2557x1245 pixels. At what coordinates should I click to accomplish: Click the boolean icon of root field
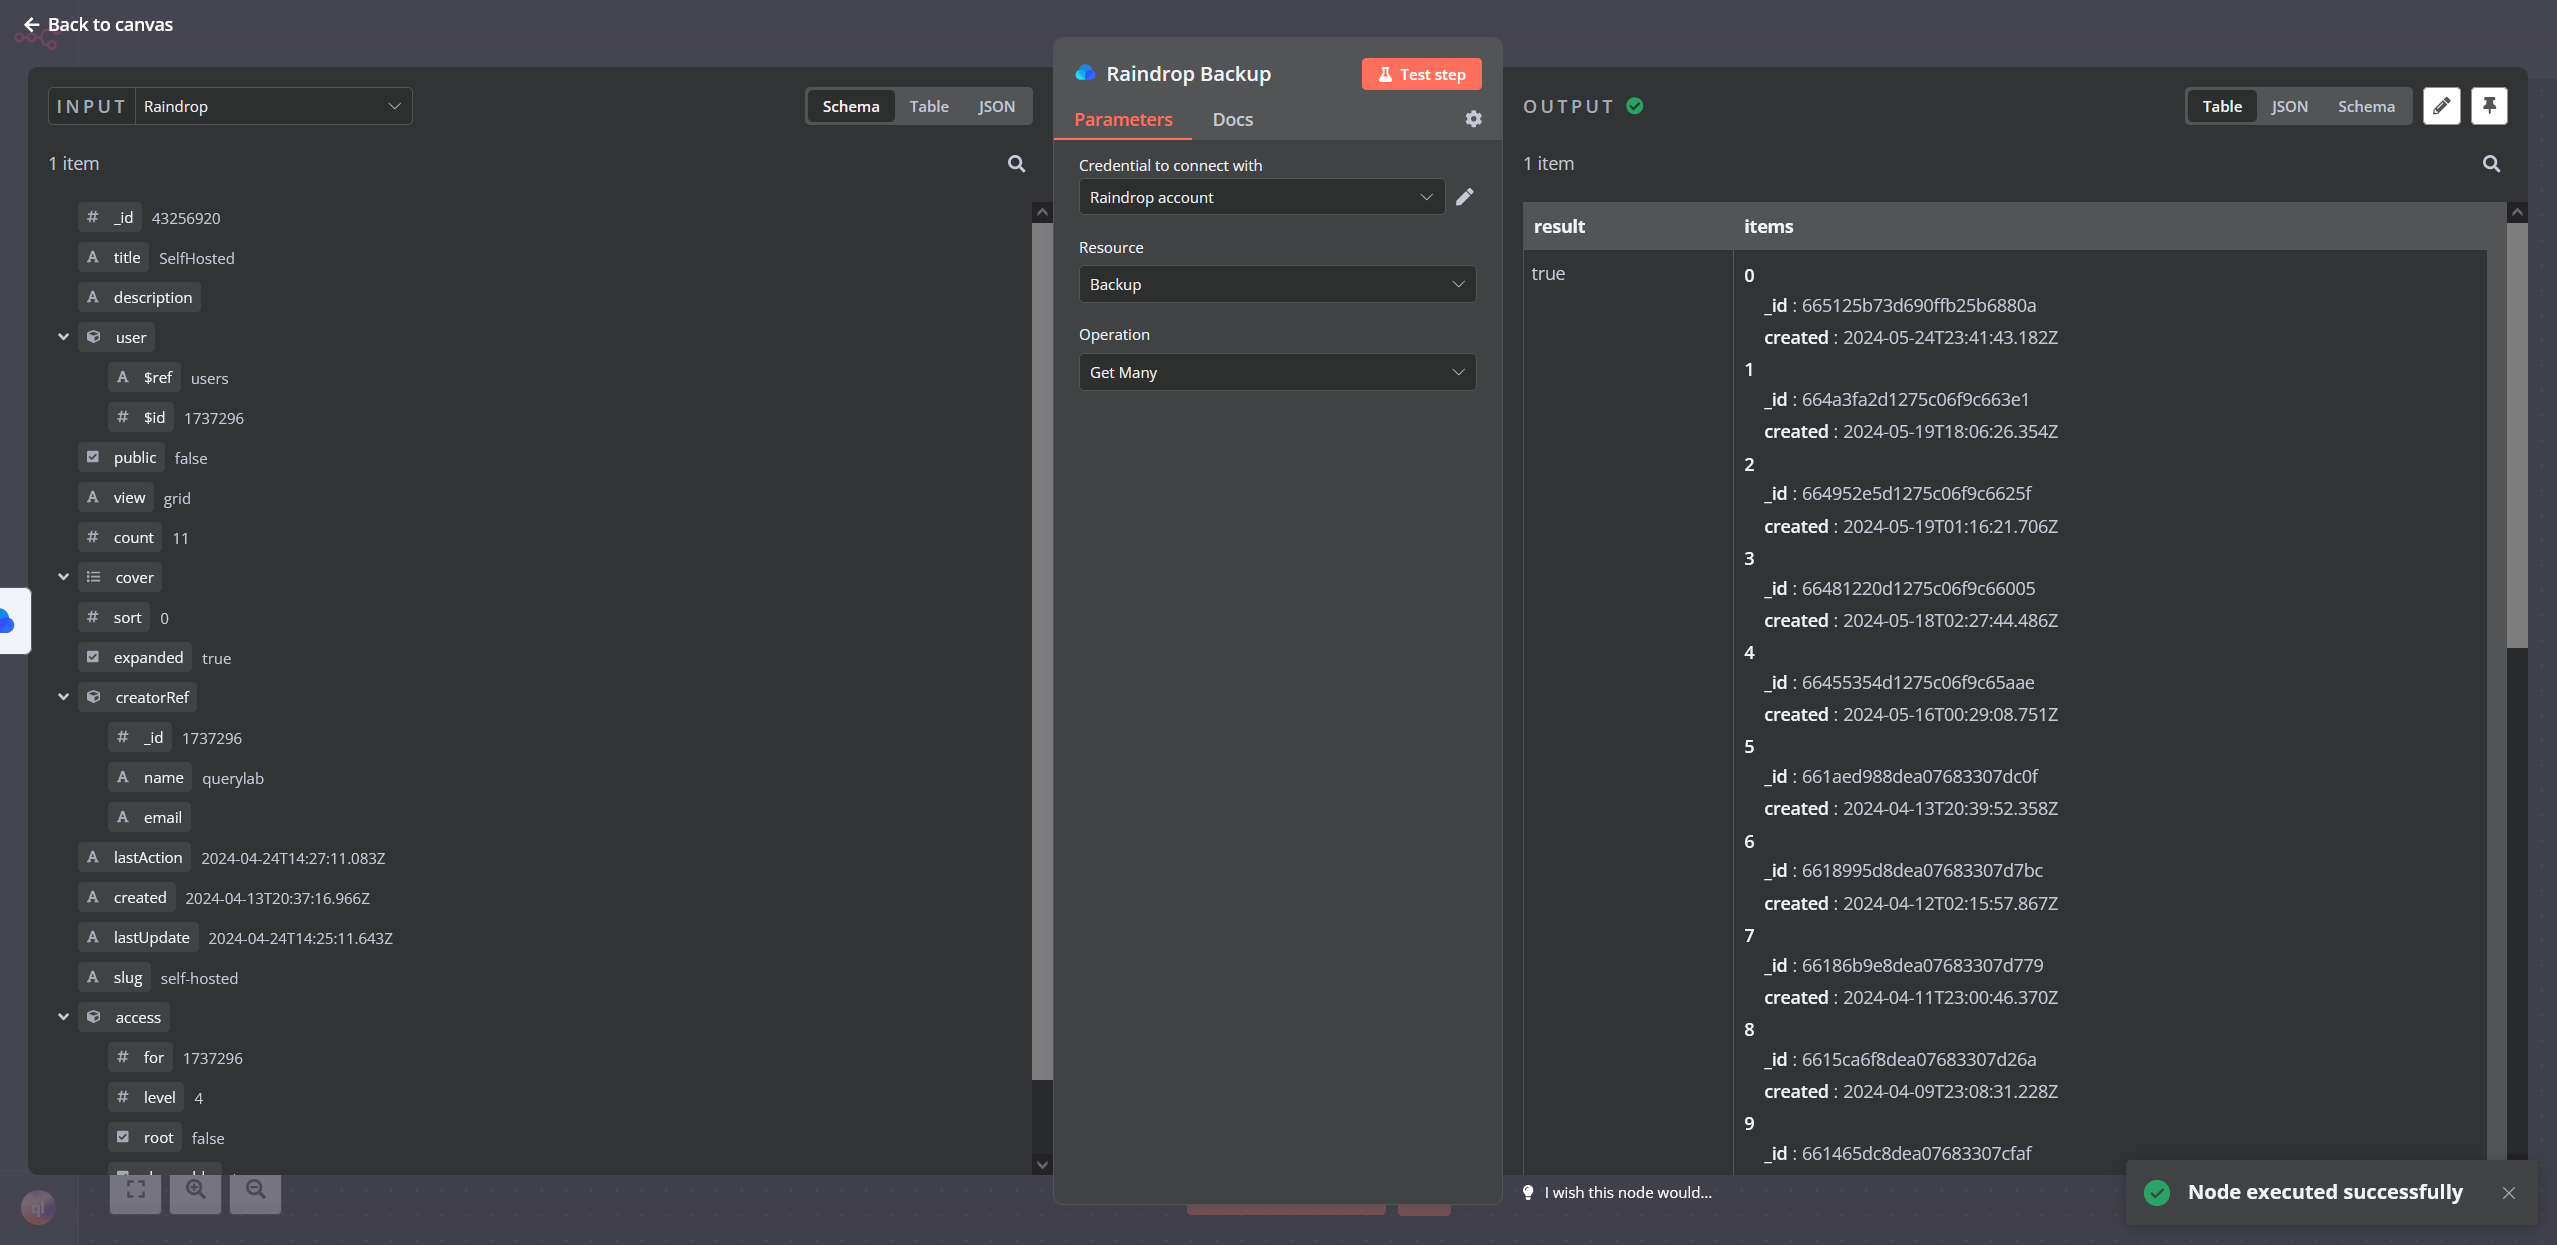123,1137
